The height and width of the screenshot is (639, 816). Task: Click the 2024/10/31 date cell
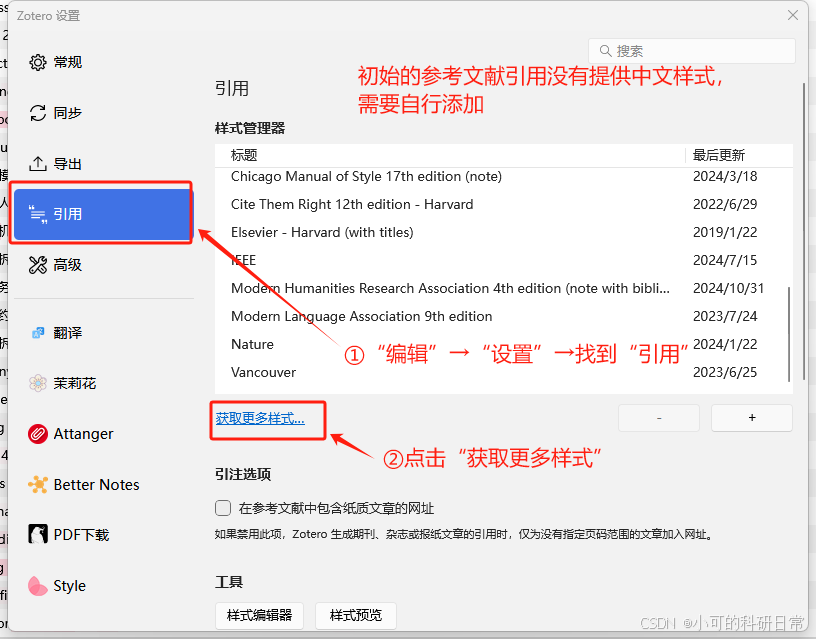pos(729,289)
